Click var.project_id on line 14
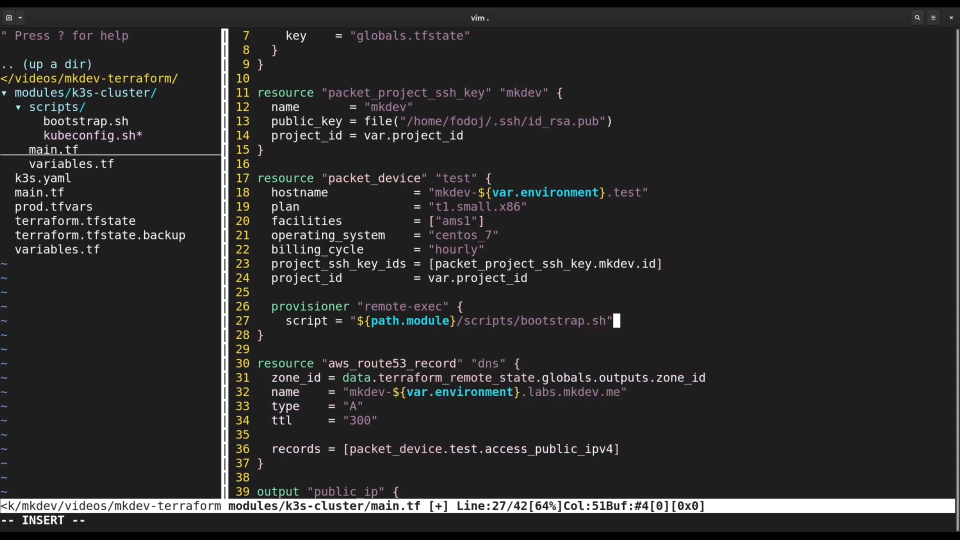Viewport: 960px width, 540px height. coord(413,135)
